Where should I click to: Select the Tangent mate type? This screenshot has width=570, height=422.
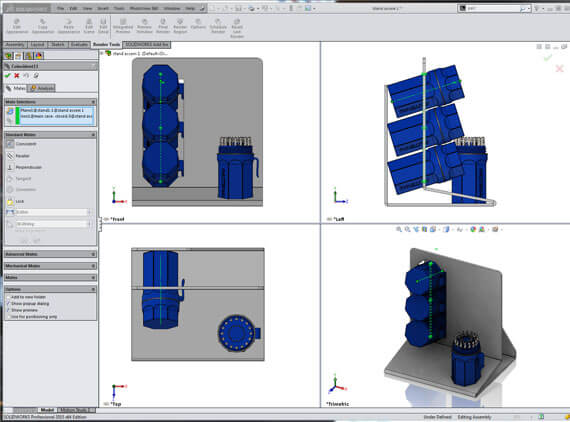19,179
